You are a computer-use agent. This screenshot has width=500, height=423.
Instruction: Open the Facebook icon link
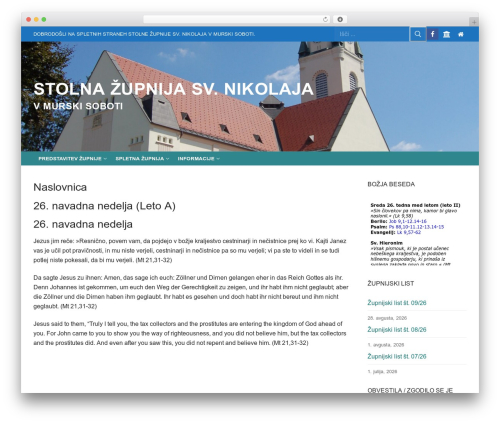tap(432, 34)
